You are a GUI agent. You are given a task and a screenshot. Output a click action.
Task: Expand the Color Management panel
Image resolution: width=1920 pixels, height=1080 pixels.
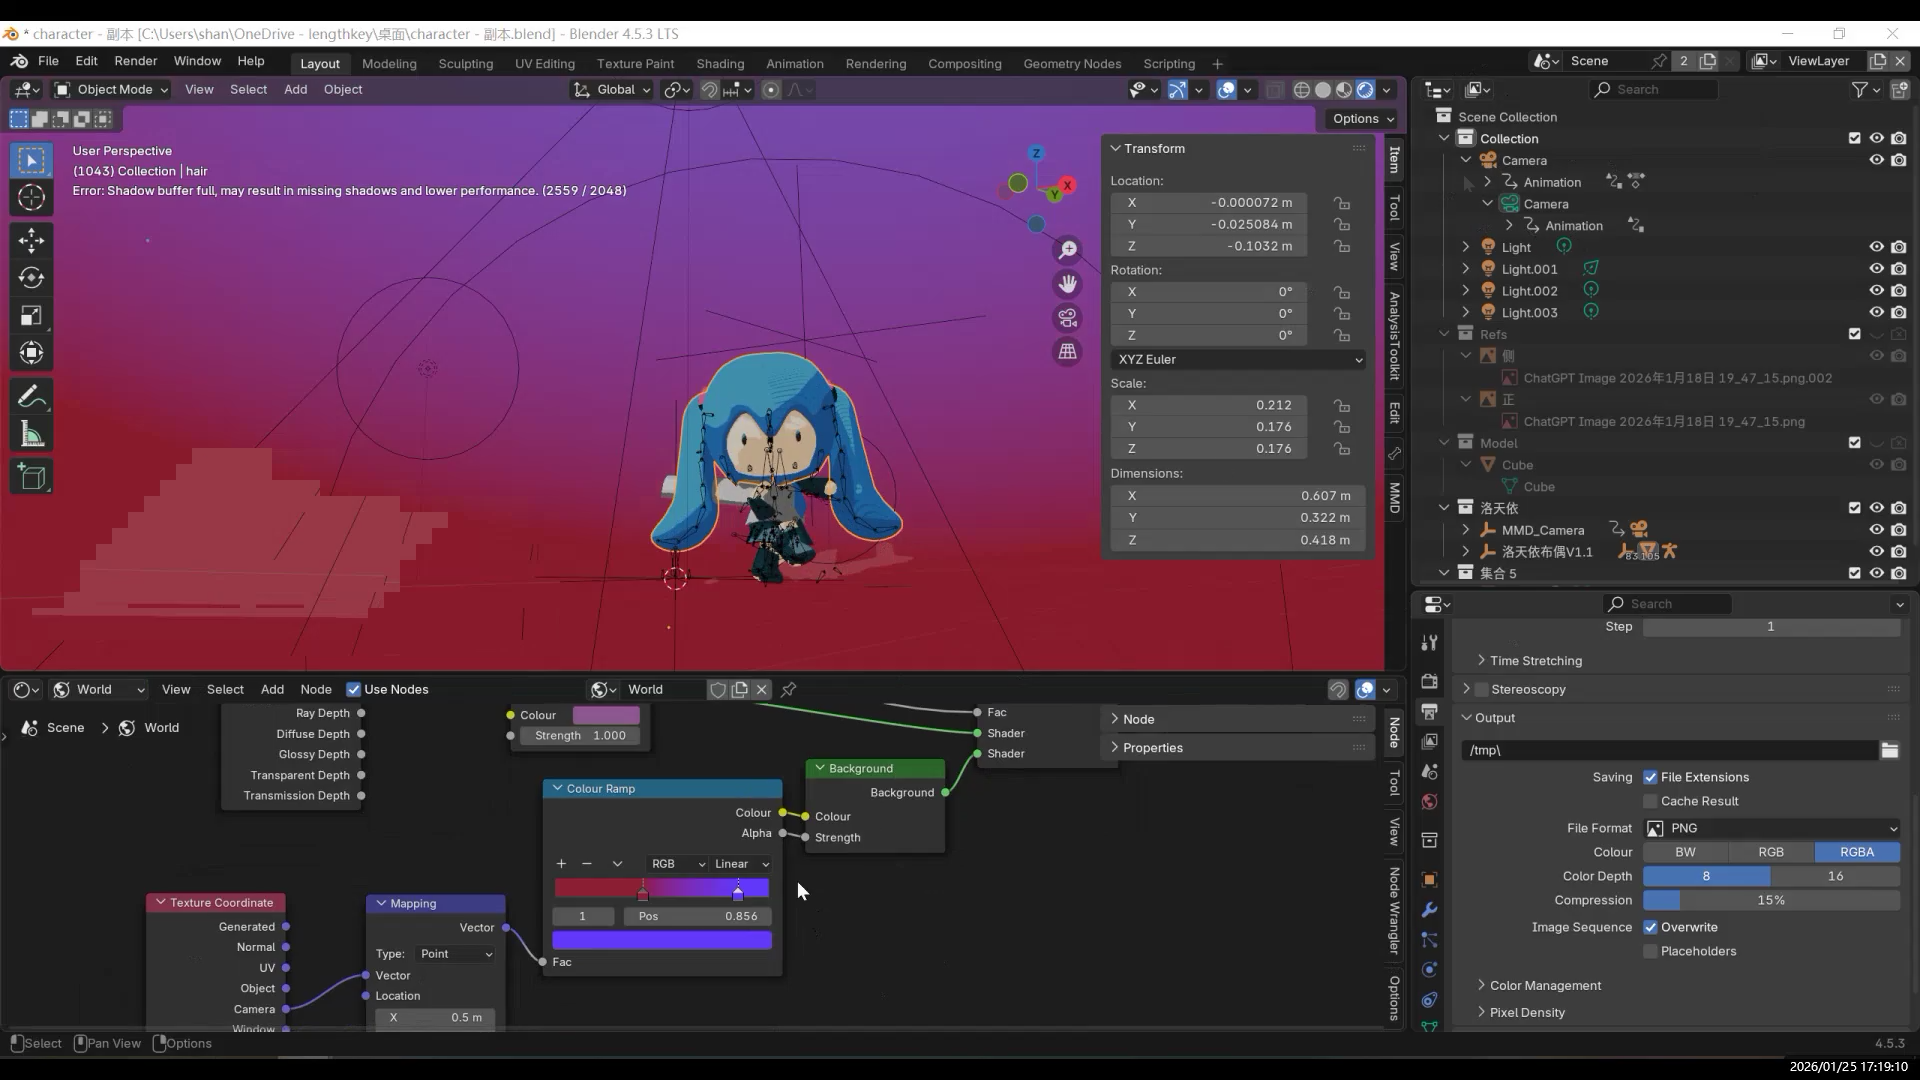1545,985
